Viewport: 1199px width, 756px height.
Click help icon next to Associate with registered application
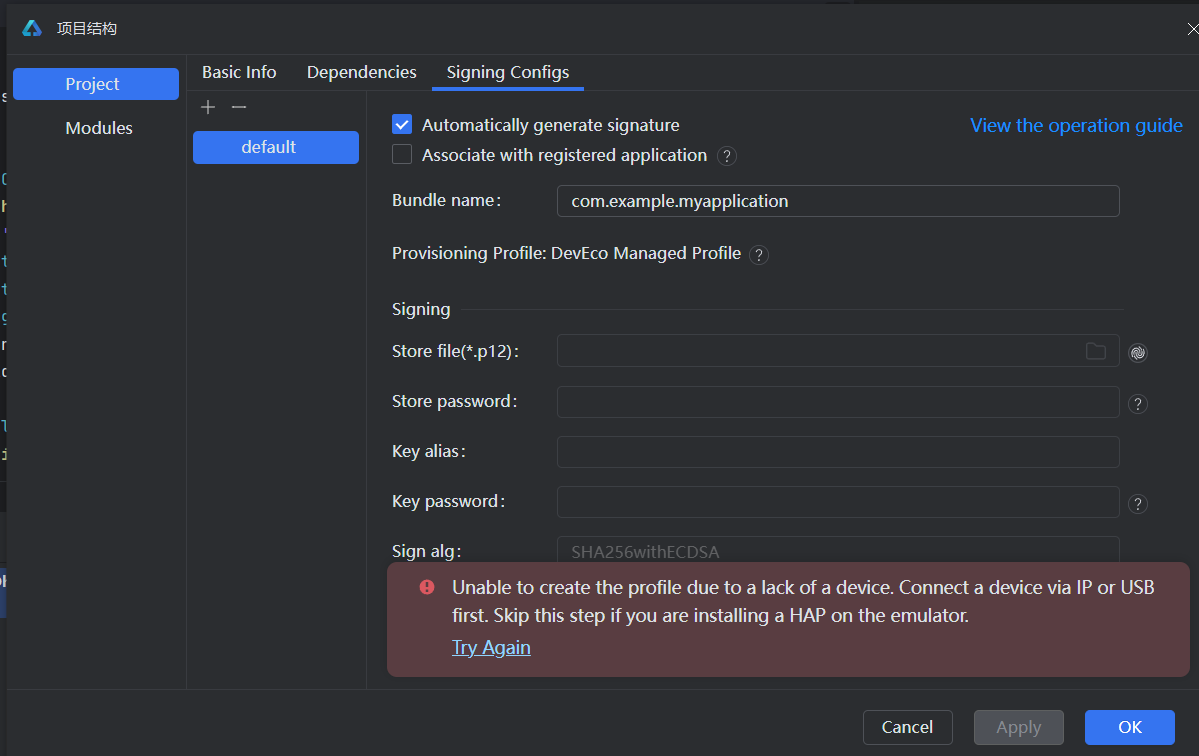pos(727,156)
